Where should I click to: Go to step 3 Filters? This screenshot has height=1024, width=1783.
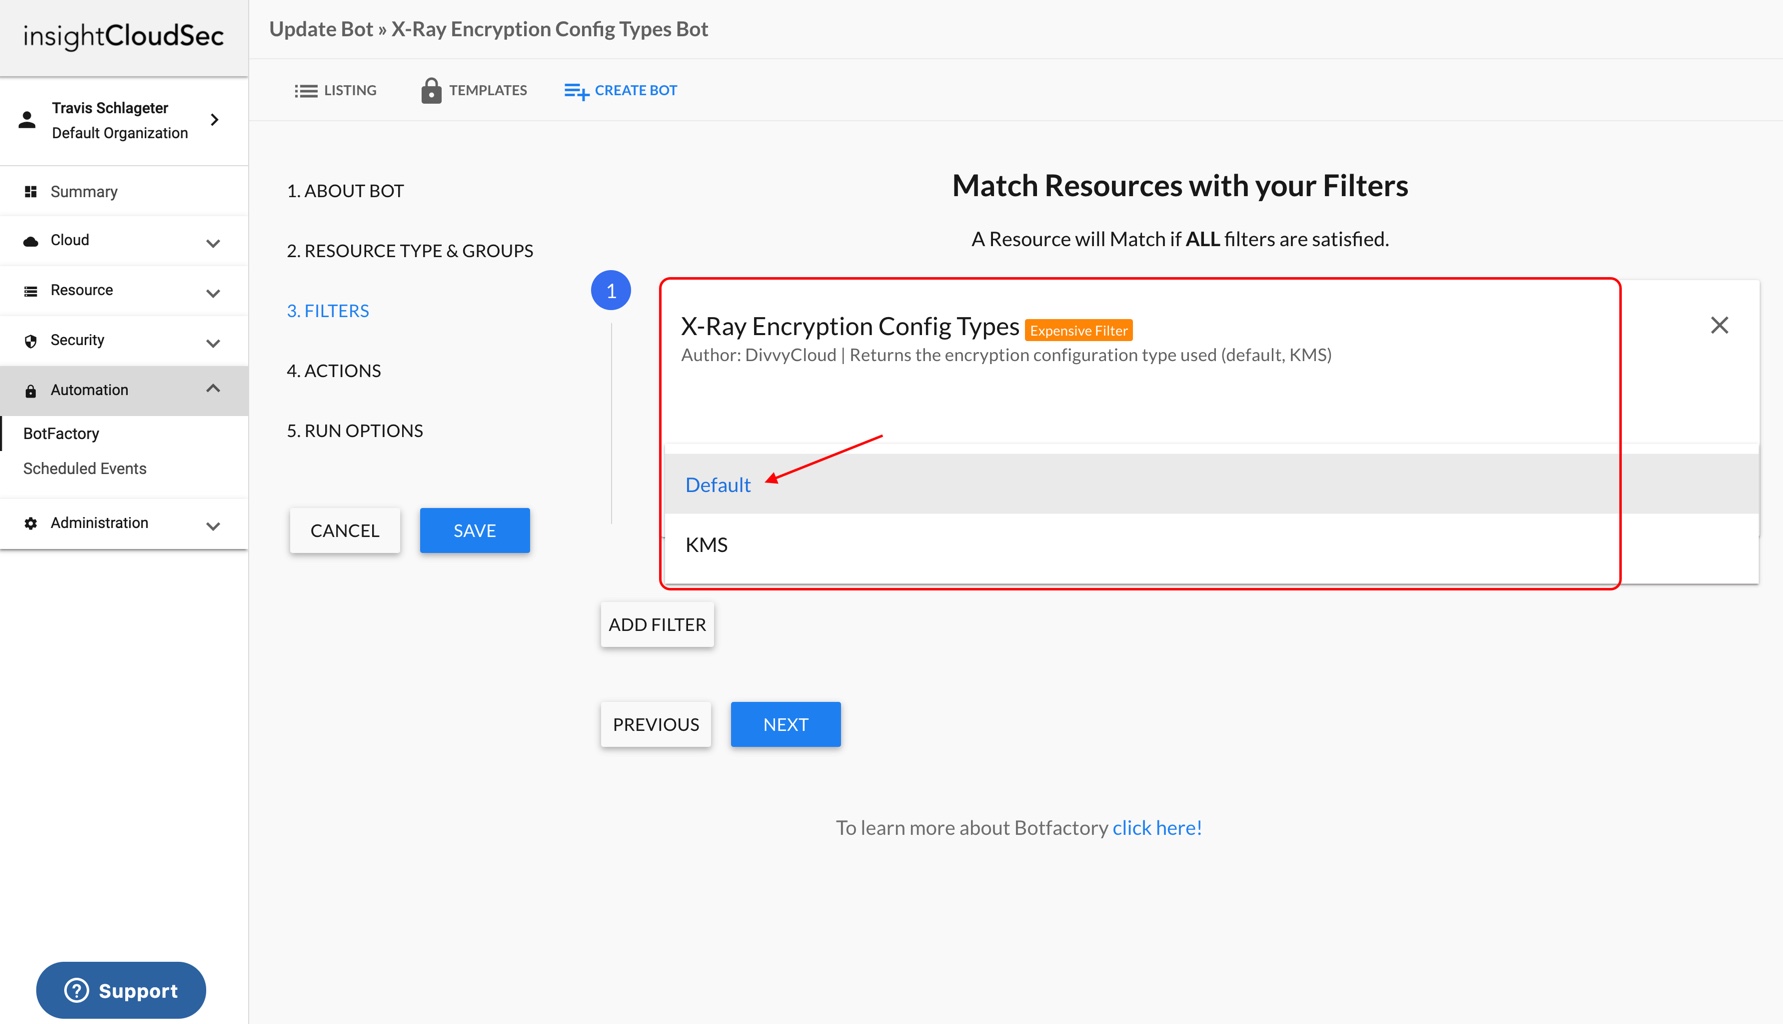click(328, 311)
